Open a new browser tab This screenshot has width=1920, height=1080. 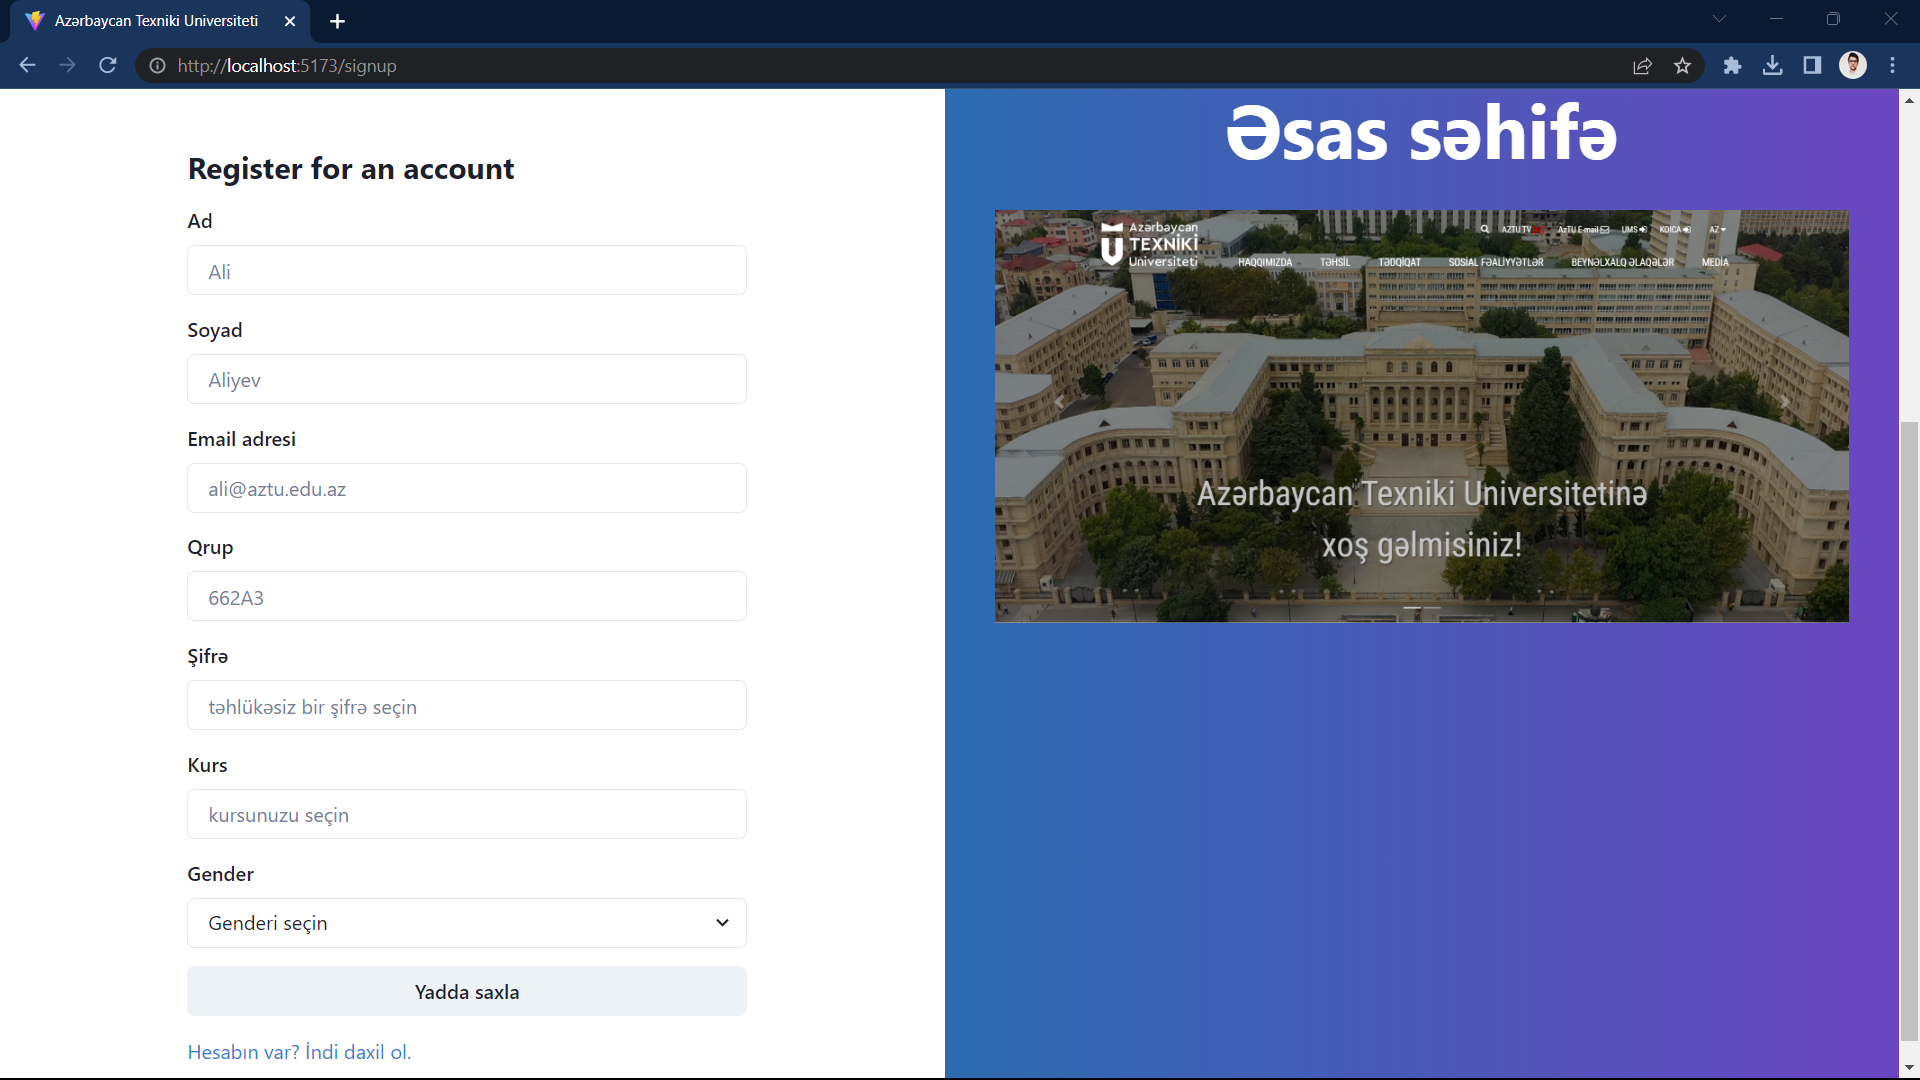click(337, 21)
